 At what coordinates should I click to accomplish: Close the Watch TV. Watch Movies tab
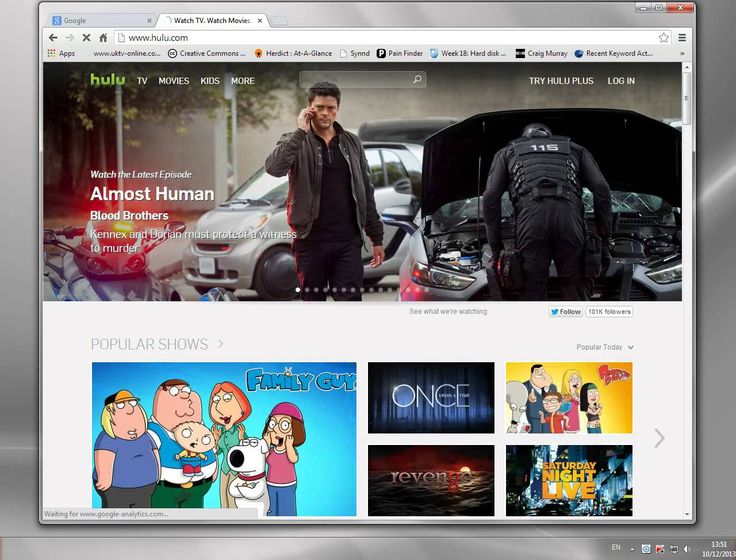click(260, 21)
